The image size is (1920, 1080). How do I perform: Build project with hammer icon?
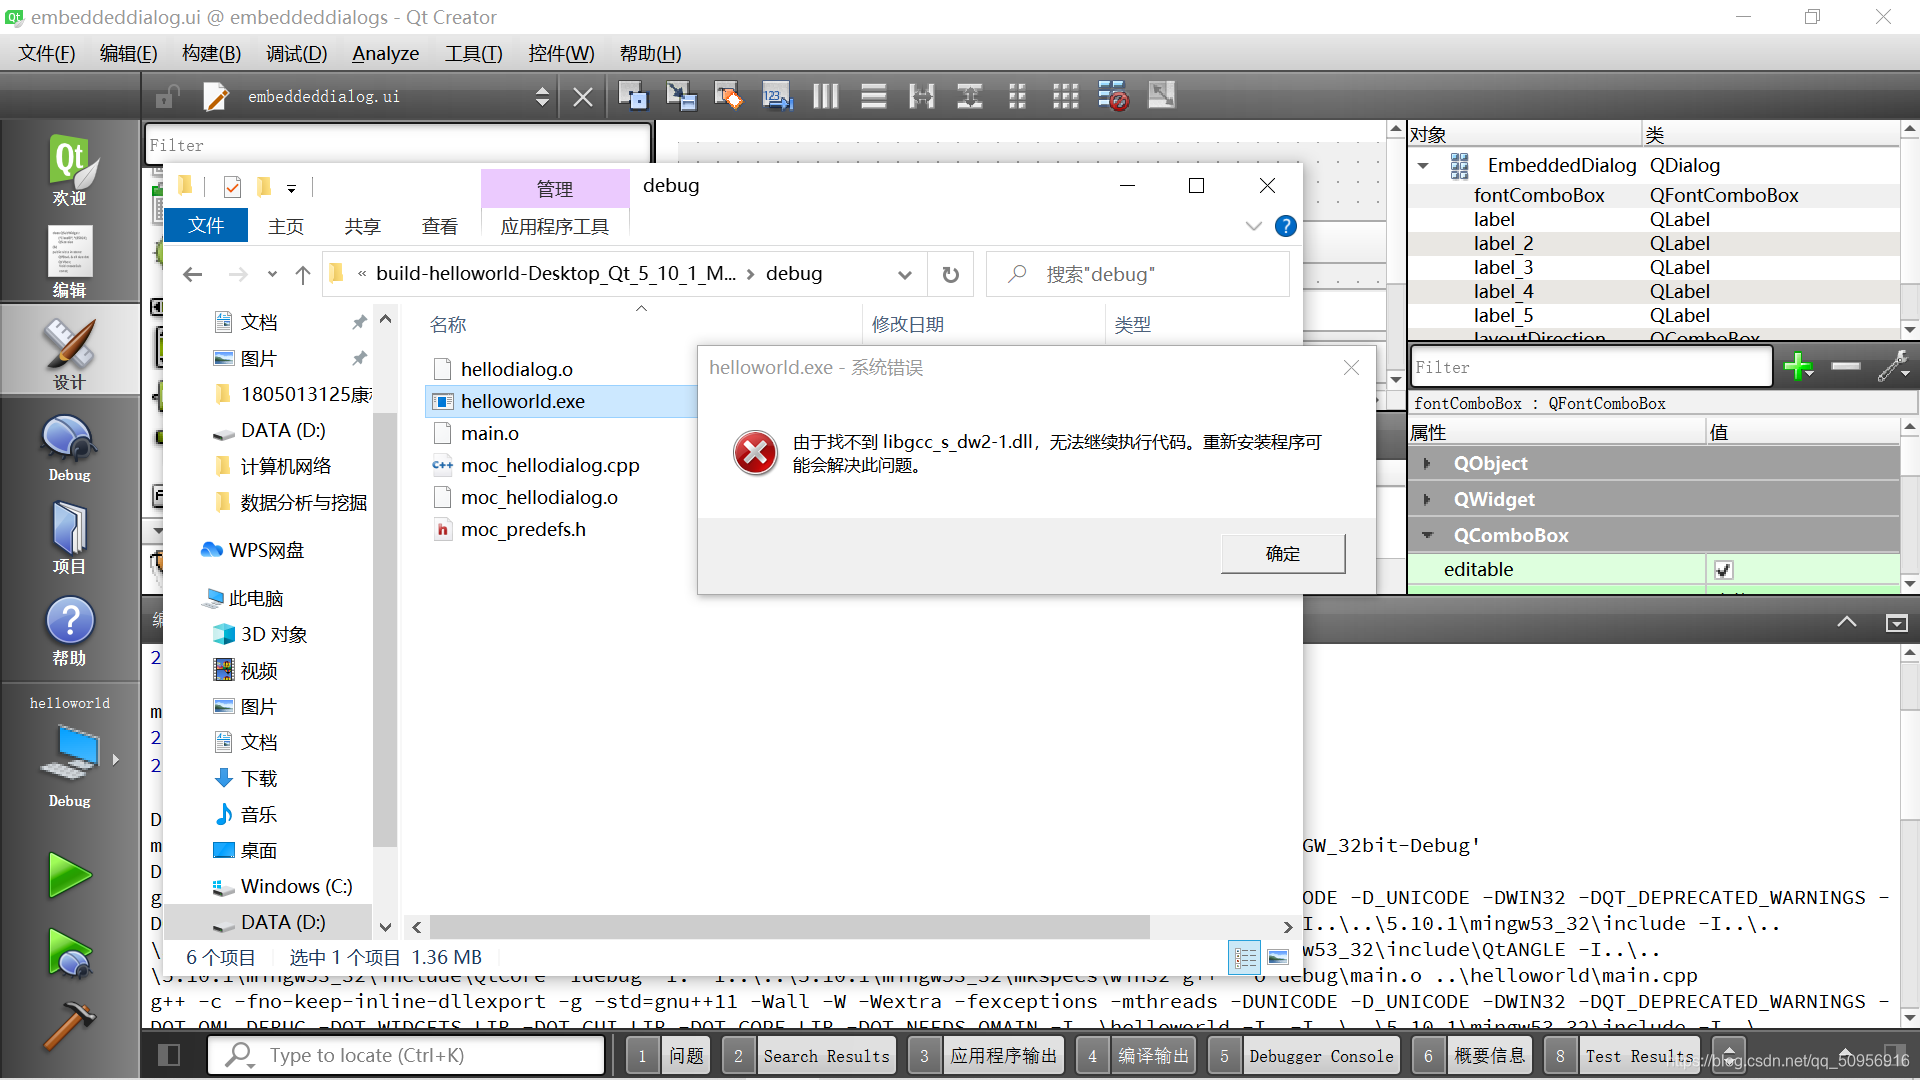[69, 1026]
